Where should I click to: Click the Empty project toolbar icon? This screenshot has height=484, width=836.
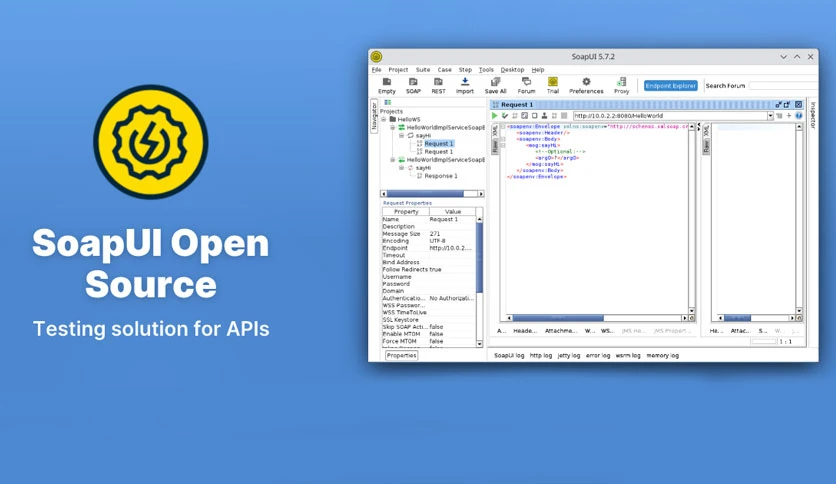(x=387, y=82)
